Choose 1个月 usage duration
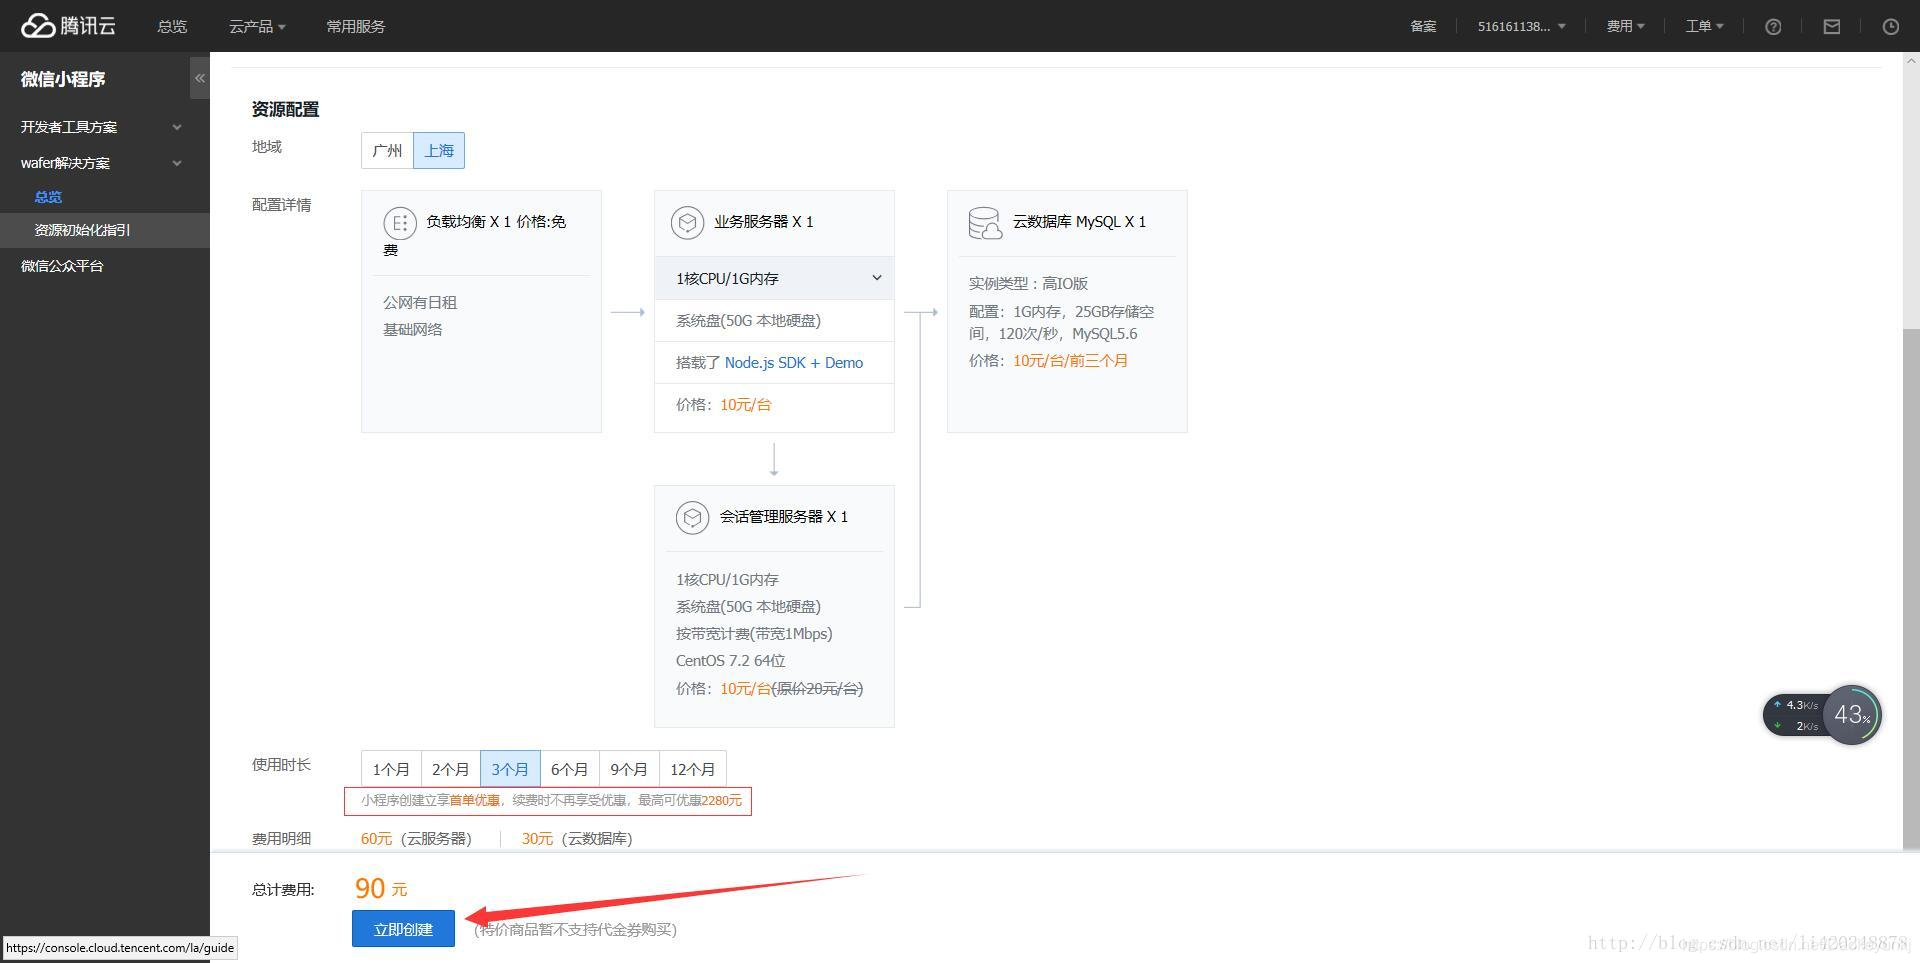This screenshot has width=1920, height=963. [x=391, y=769]
